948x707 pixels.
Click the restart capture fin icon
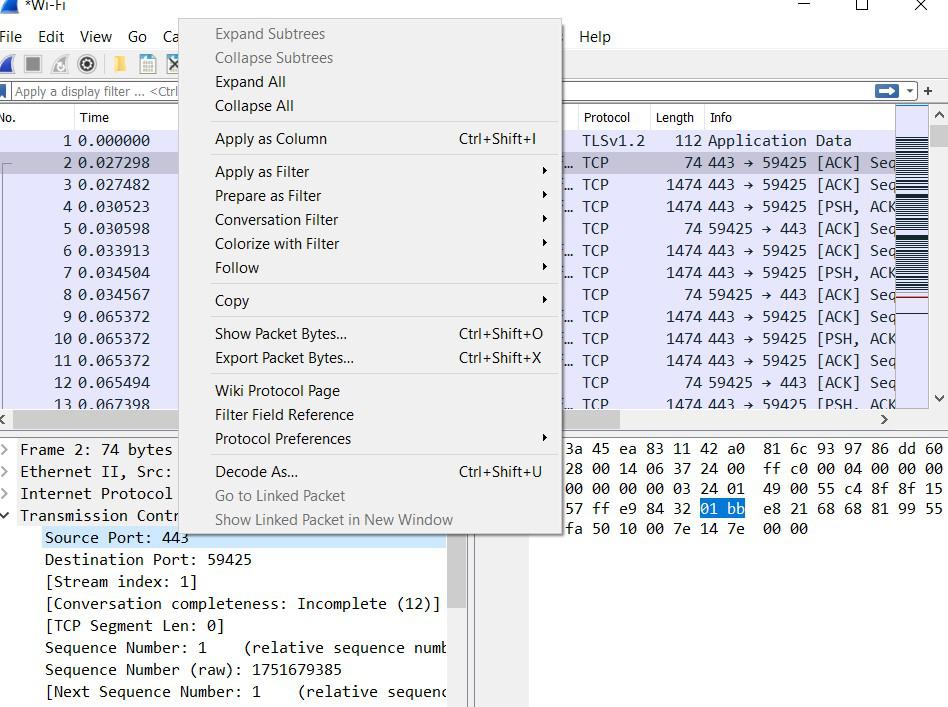coord(60,64)
